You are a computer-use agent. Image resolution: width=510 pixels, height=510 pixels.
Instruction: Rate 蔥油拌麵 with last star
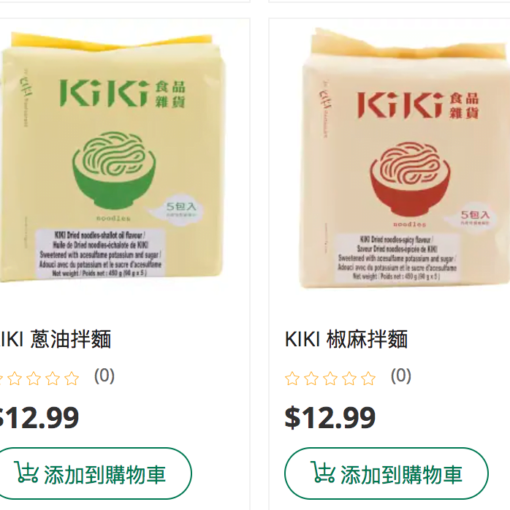pos(72,379)
